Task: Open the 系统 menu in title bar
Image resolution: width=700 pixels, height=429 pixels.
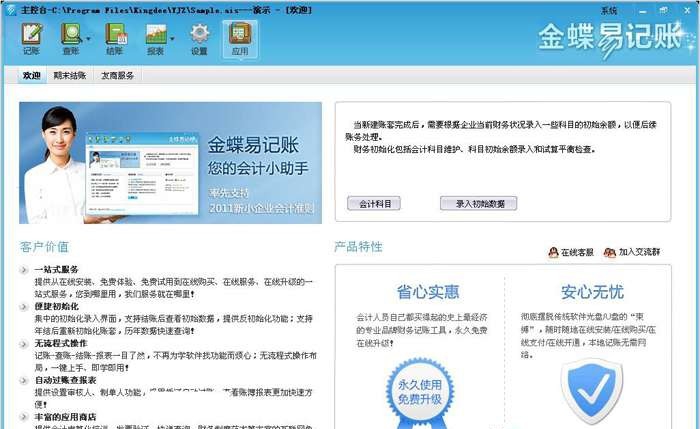Action: 608,10
